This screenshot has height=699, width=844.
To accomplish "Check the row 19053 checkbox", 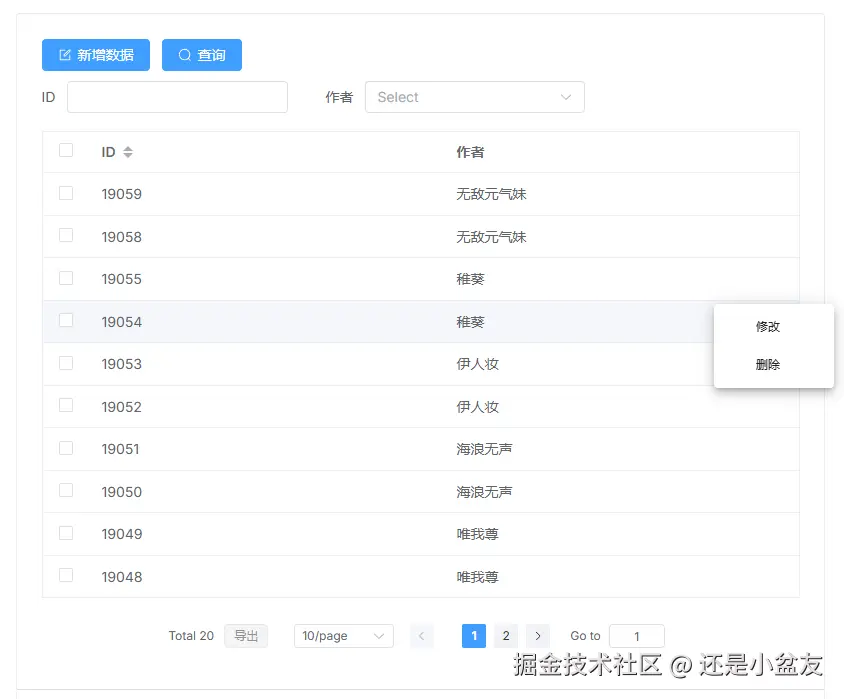I will 66,363.
